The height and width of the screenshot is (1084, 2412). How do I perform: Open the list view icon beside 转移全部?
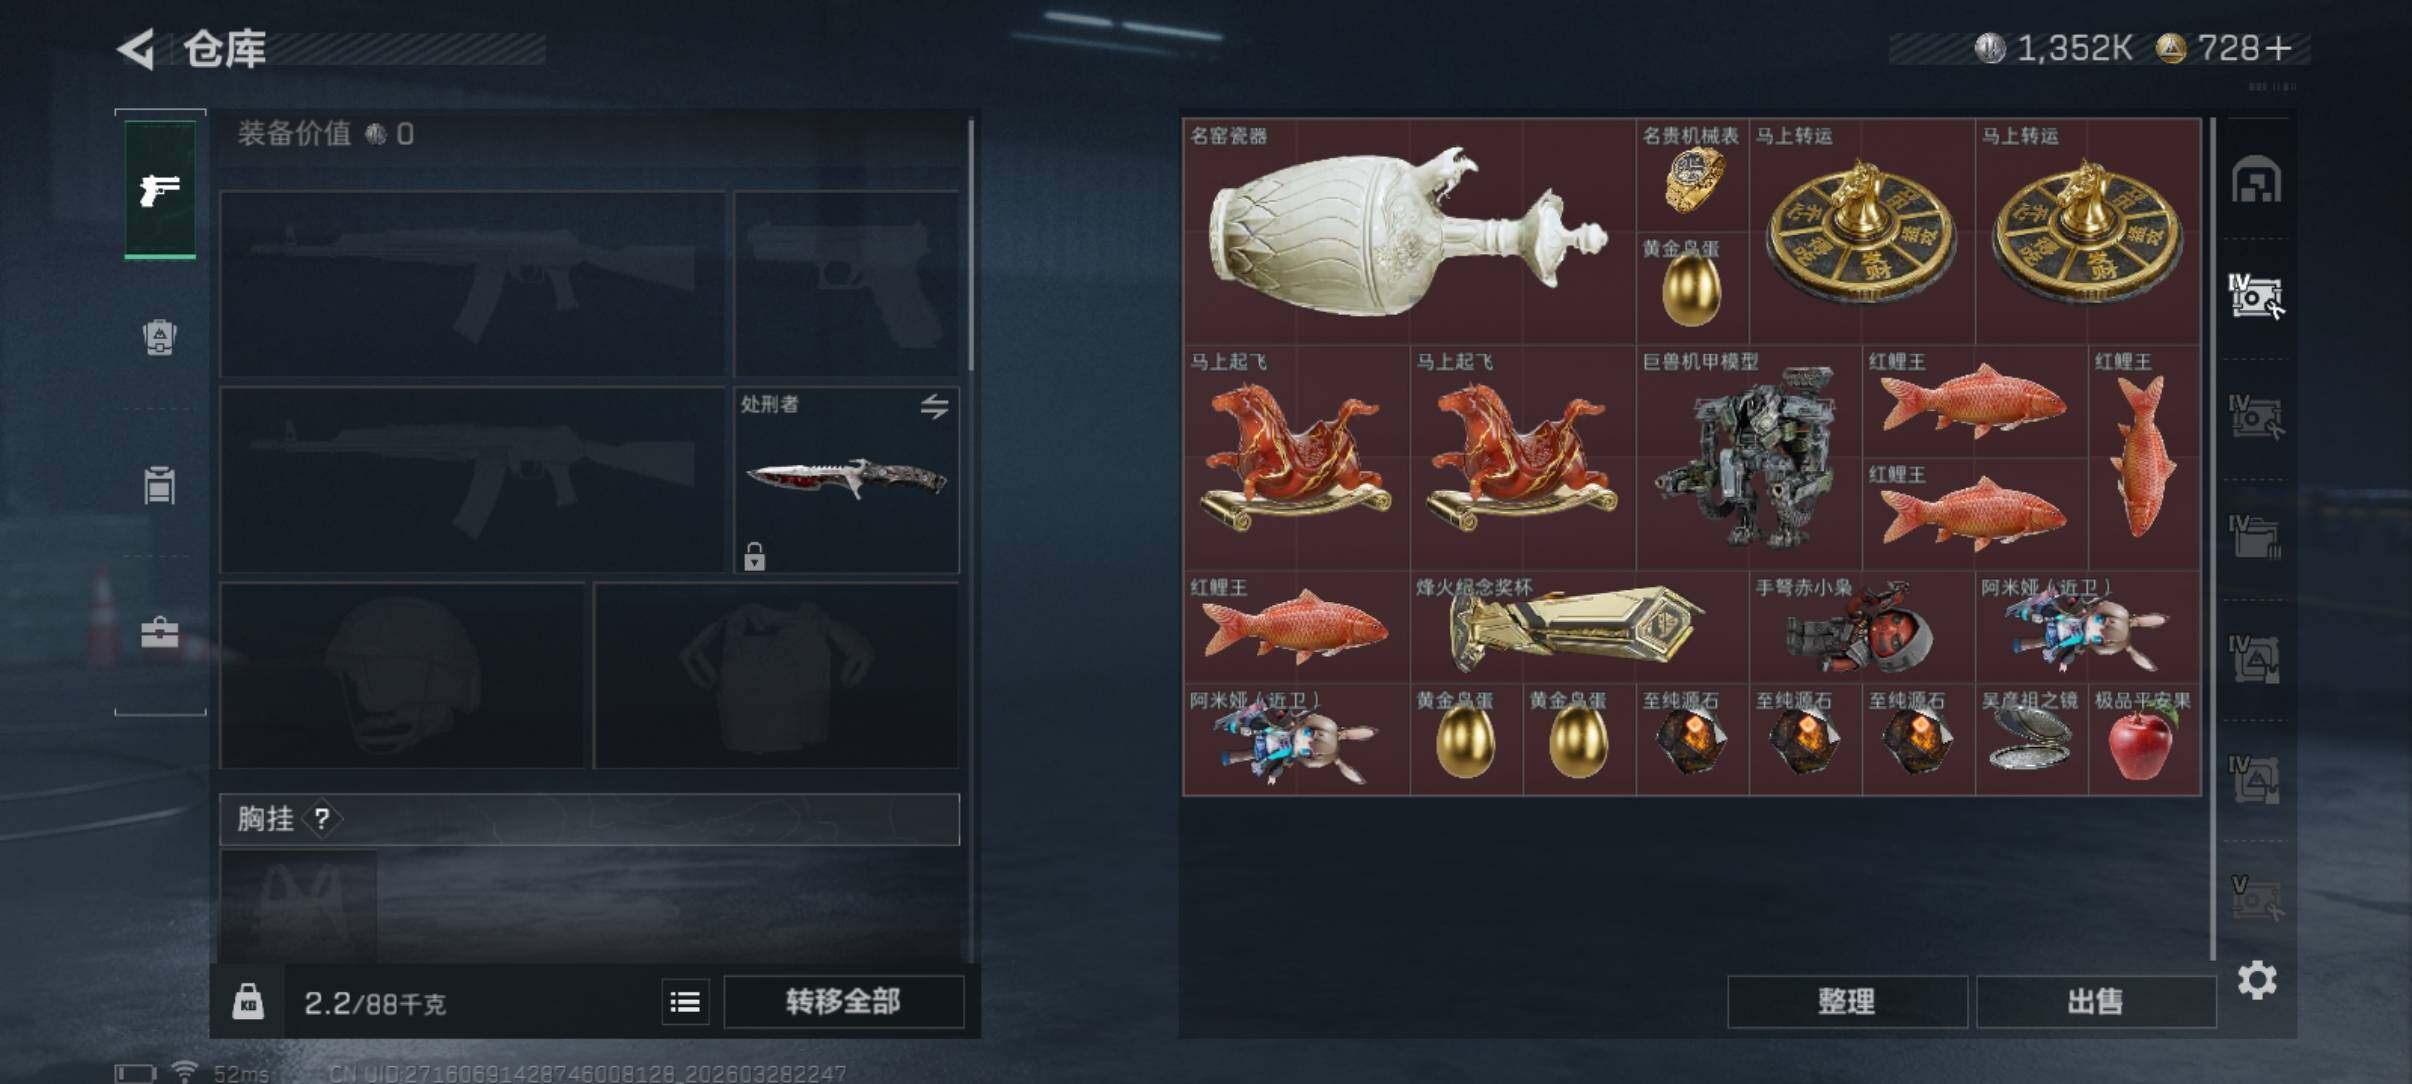coord(685,1002)
